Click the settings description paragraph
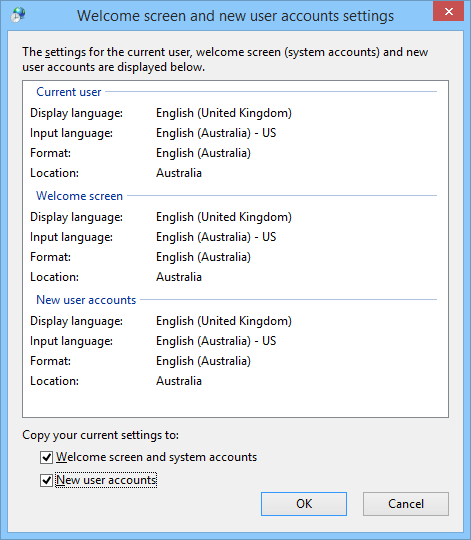The width and height of the screenshot is (471, 540). (225, 59)
